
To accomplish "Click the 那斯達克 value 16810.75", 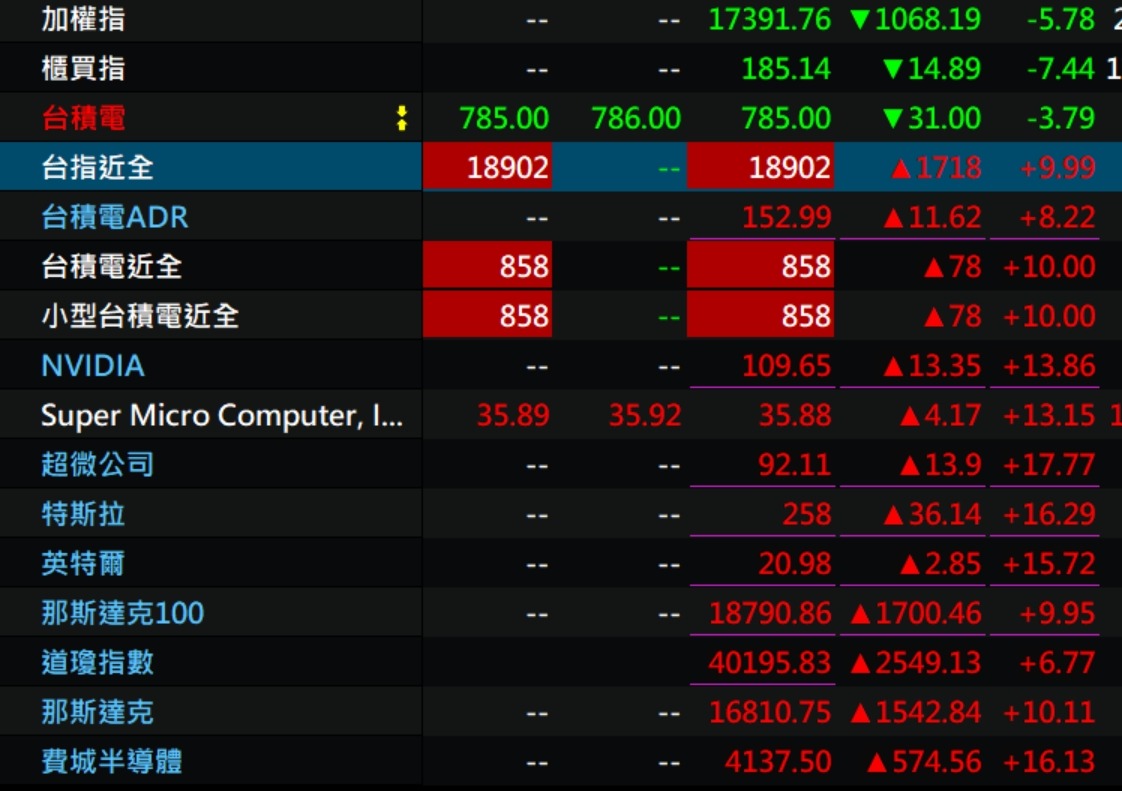I will pyautogui.click(x=769, y=712).
